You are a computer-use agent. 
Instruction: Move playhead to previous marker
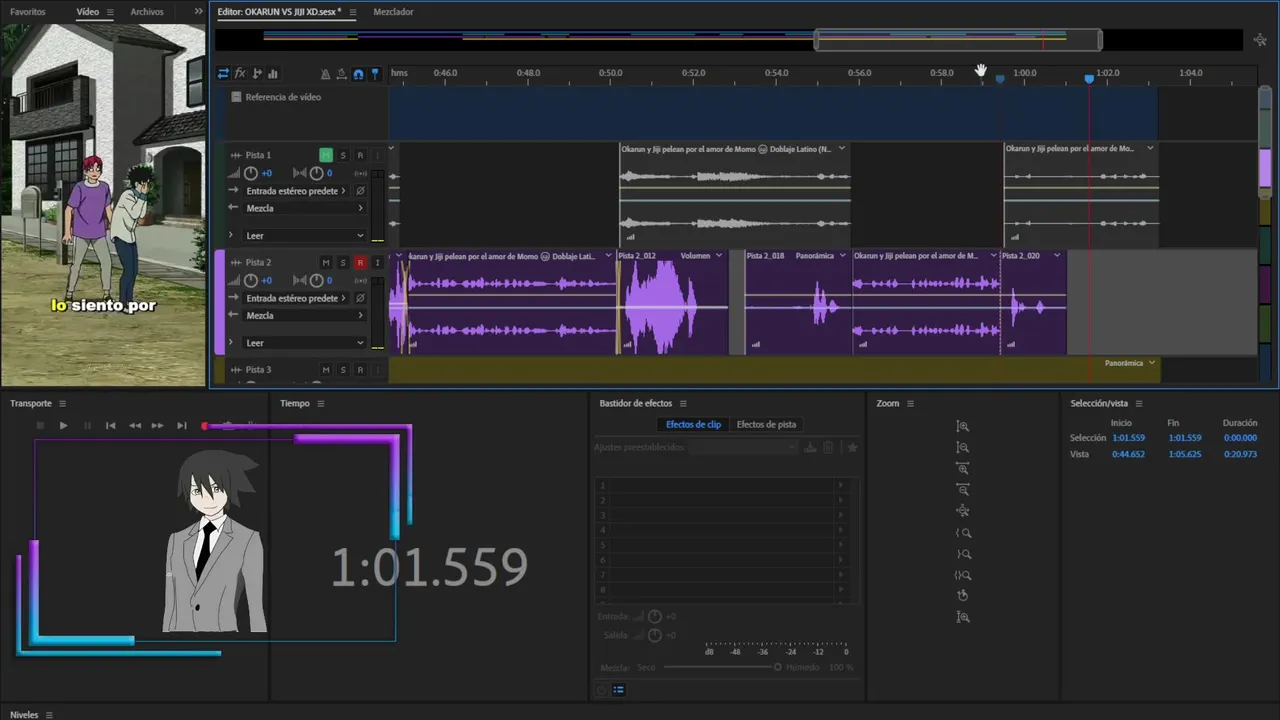click(x=111, y=425)
